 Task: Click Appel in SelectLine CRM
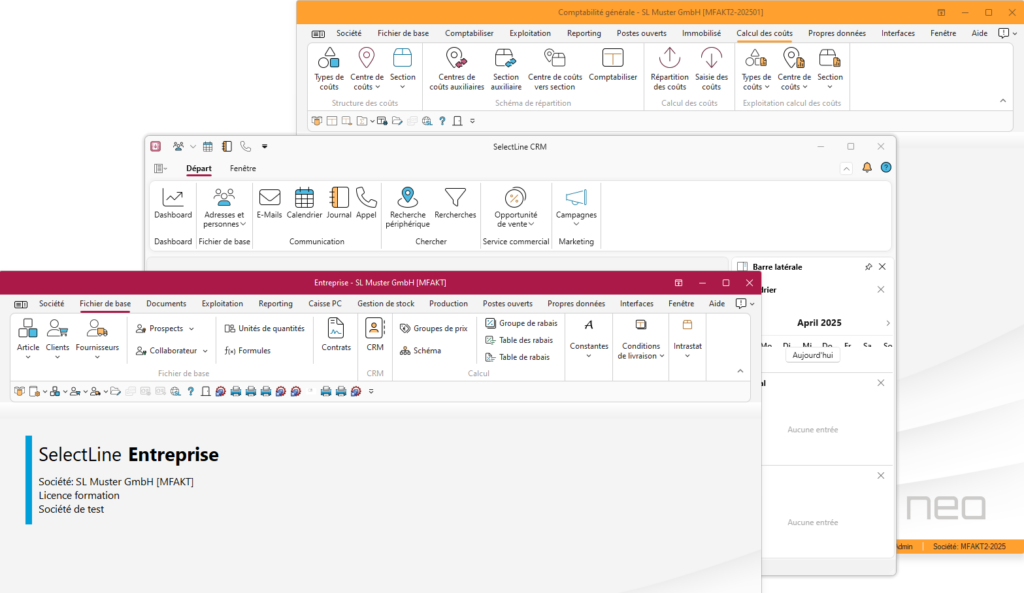(366, 203)
